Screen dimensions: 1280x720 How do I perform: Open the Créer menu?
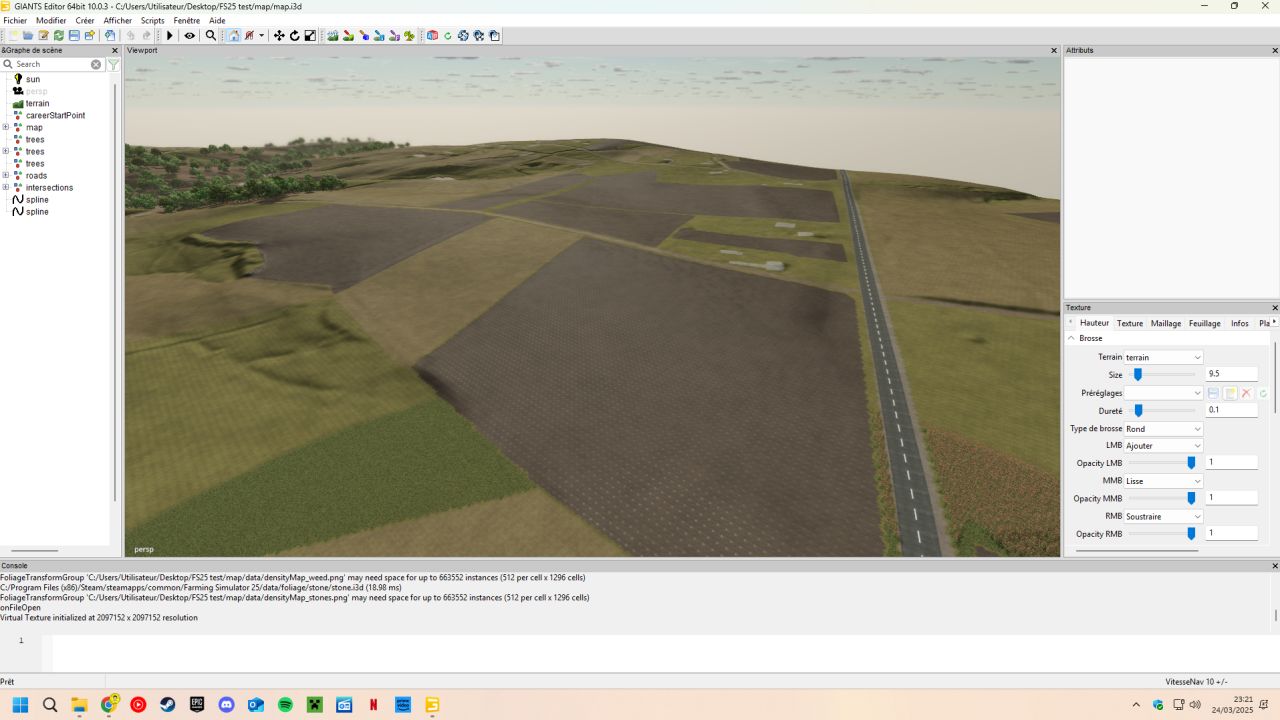[85, 20]
